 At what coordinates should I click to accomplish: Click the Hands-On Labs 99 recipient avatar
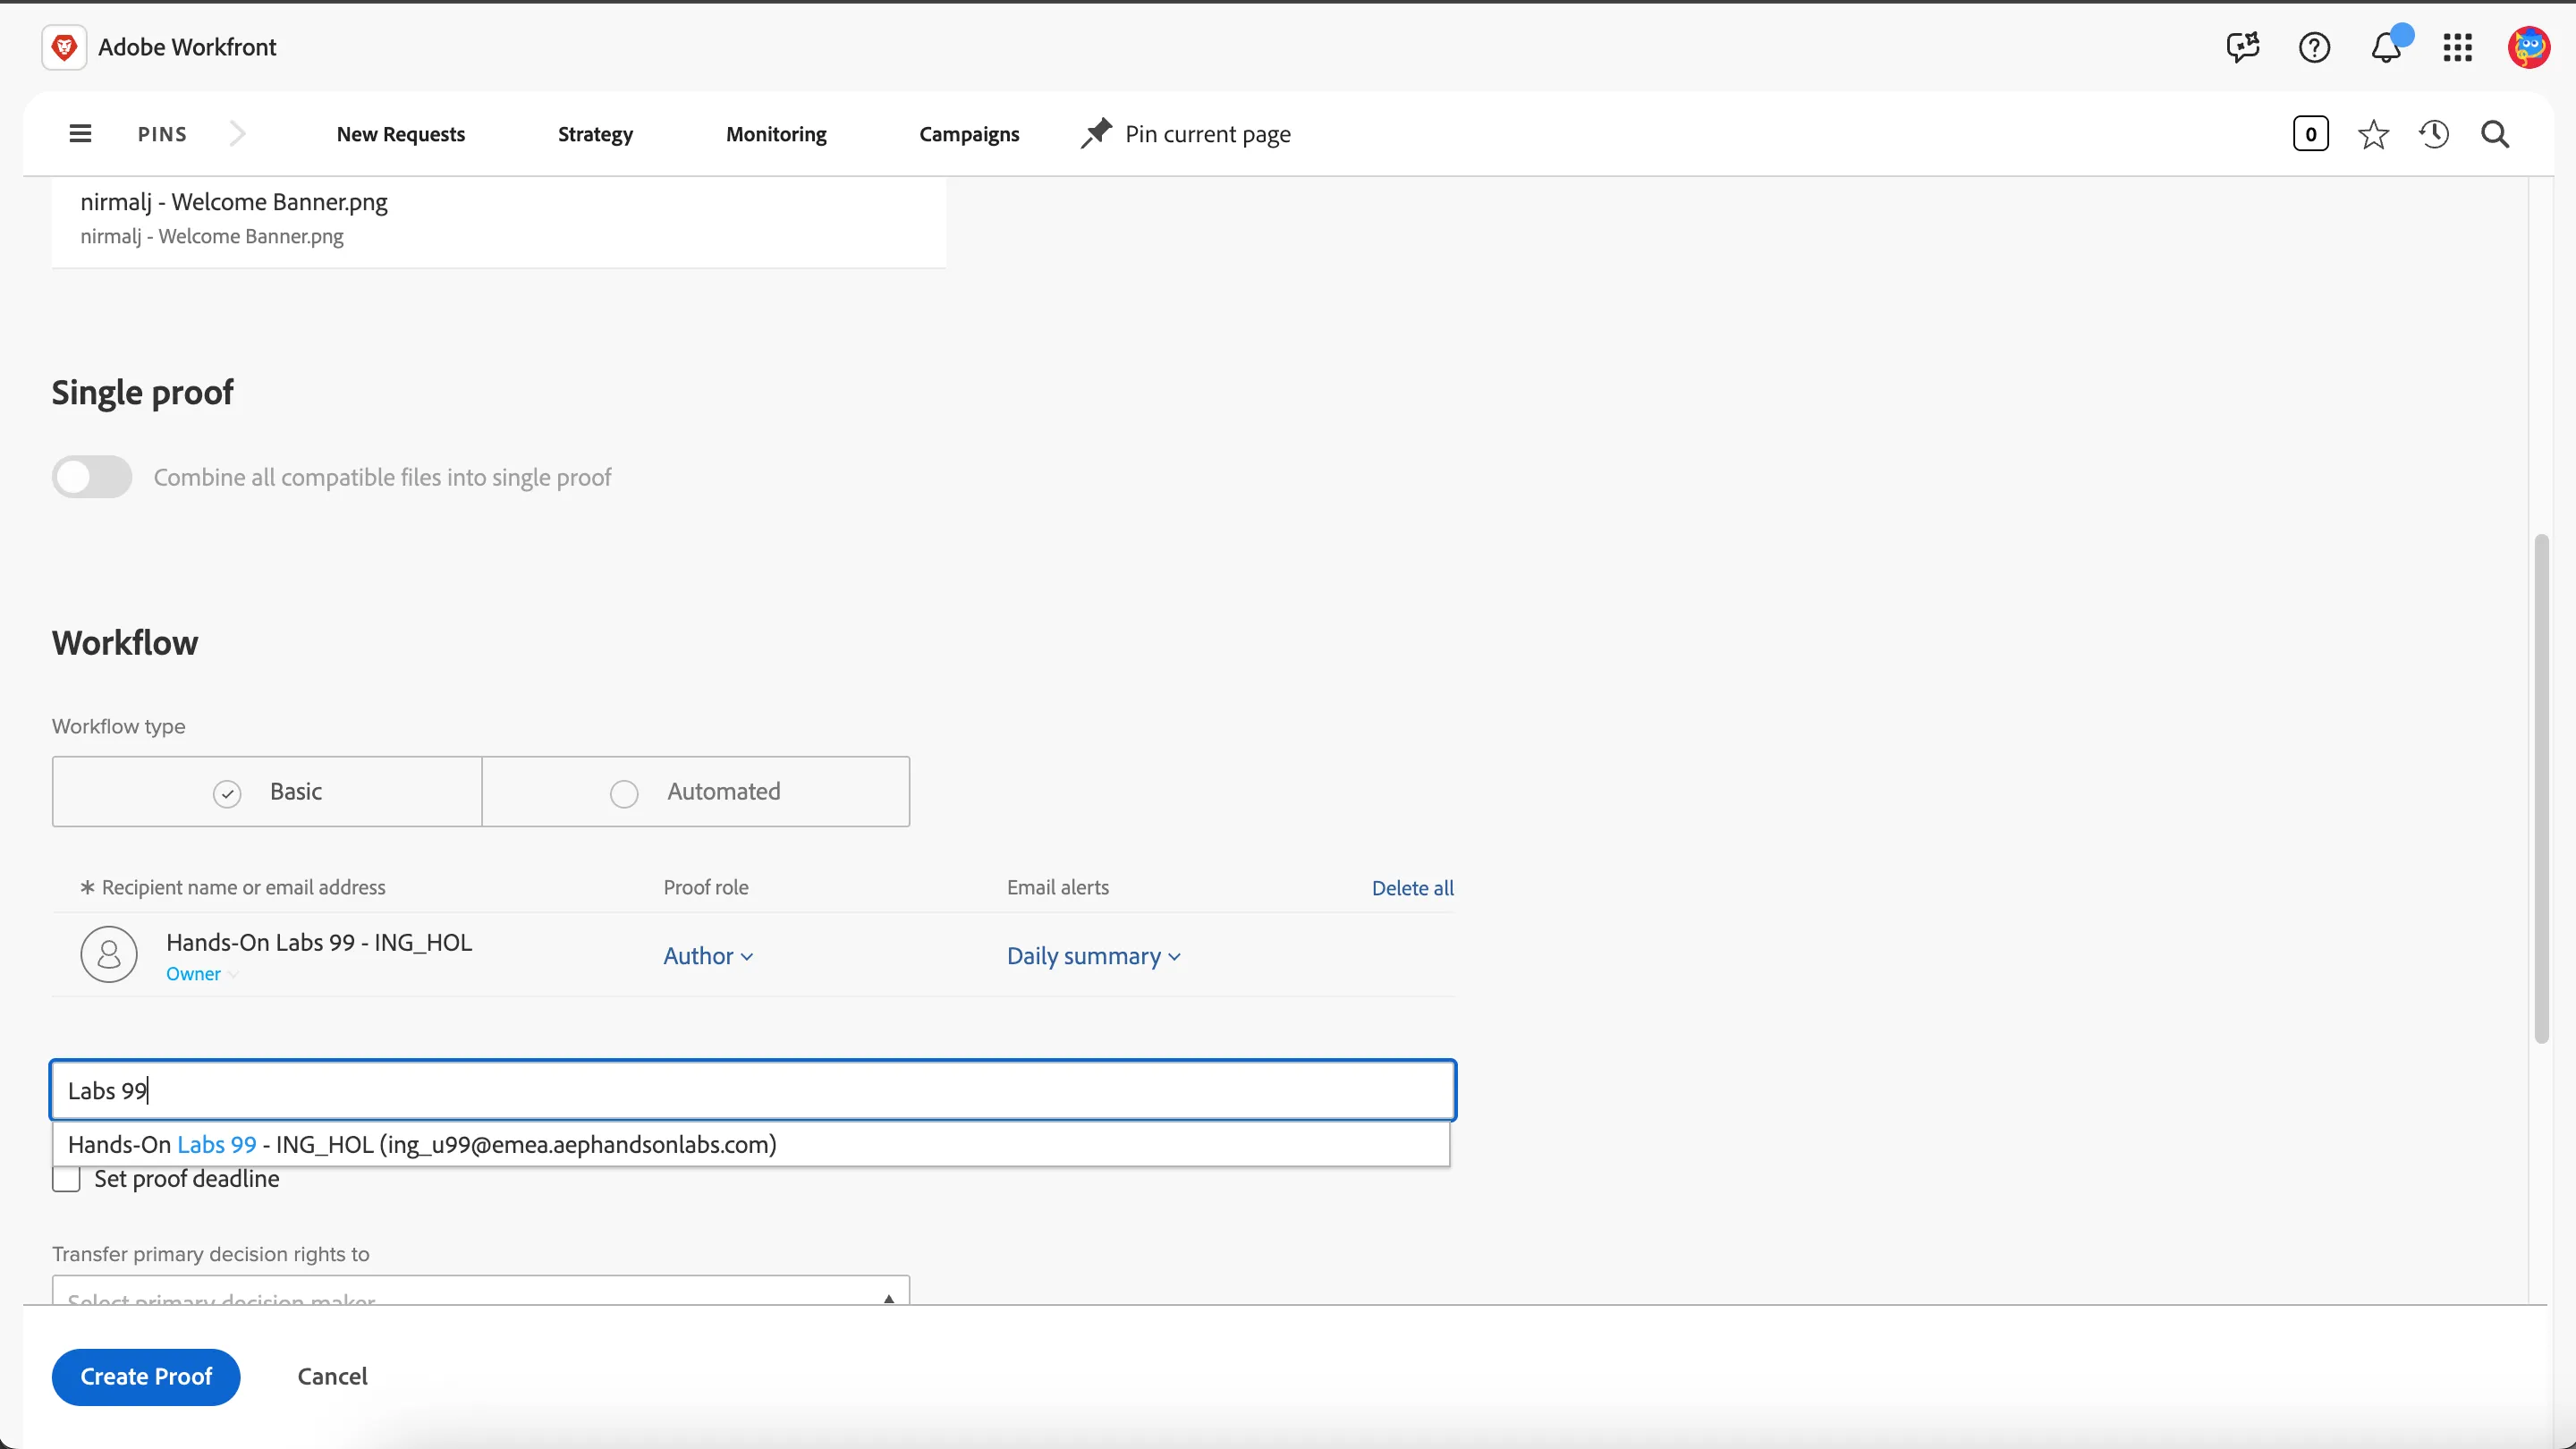[x=109, y=954]
